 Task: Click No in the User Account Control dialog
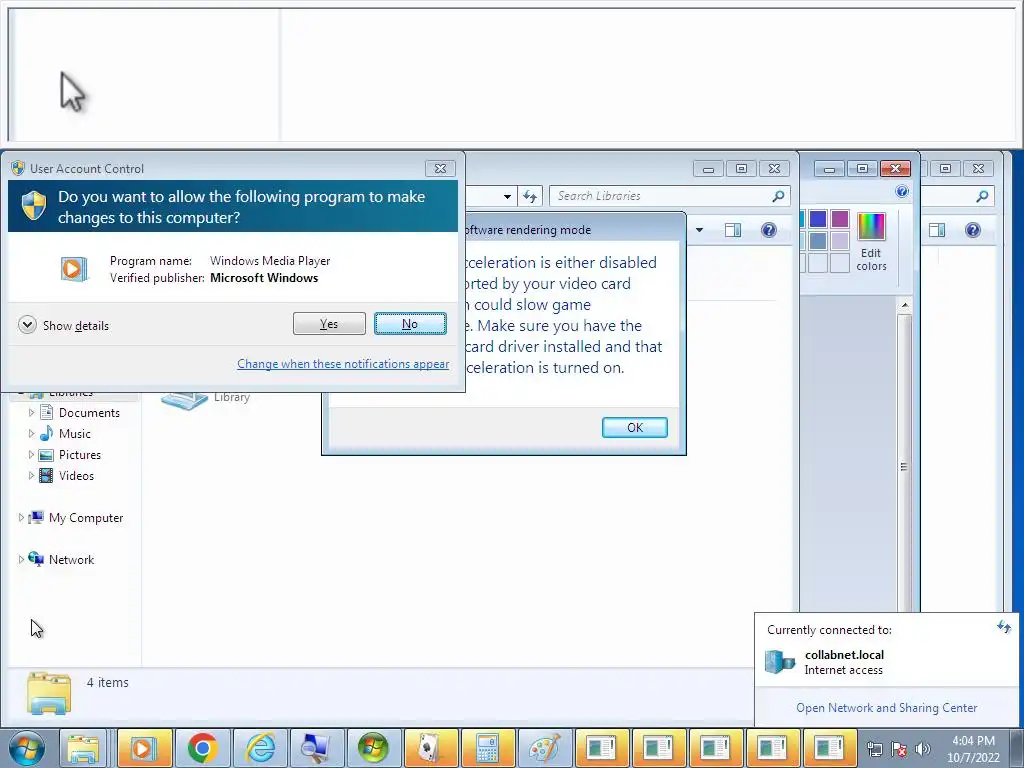pyautogui.click(x=410, y=323)
